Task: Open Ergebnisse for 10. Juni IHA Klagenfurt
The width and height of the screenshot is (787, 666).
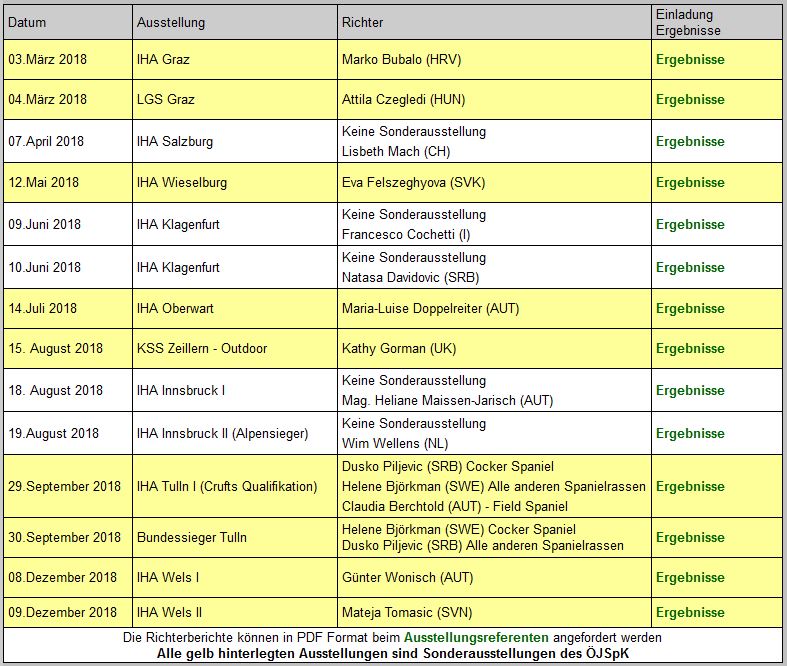Action: click(x=690, y=267)
